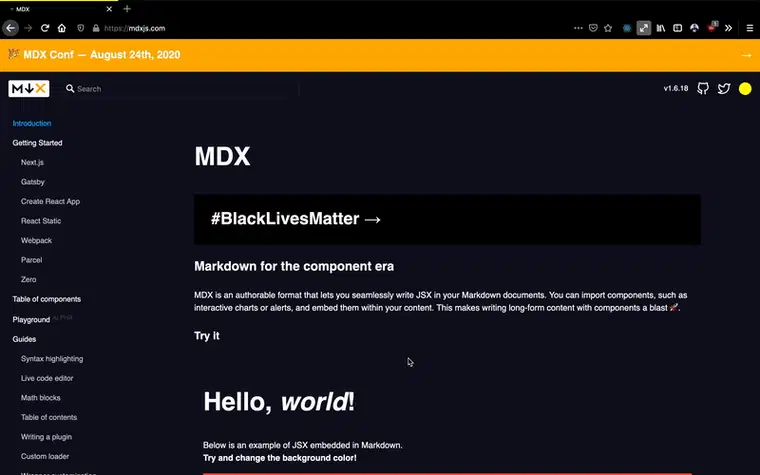
Task: Open the Webpack page
Action: [x=36, y=240]
